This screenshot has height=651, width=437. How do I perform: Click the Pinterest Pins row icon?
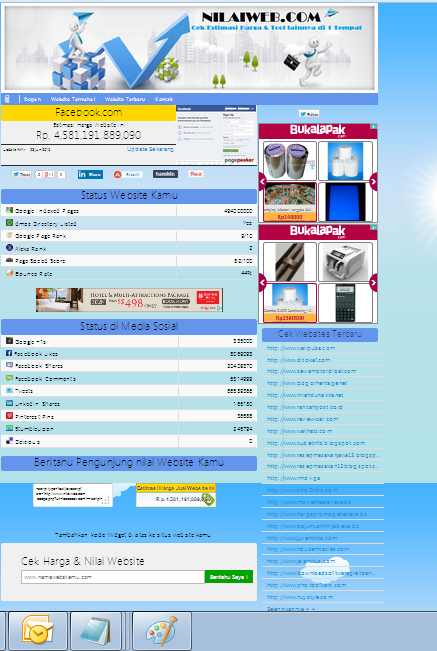(9, 416)
